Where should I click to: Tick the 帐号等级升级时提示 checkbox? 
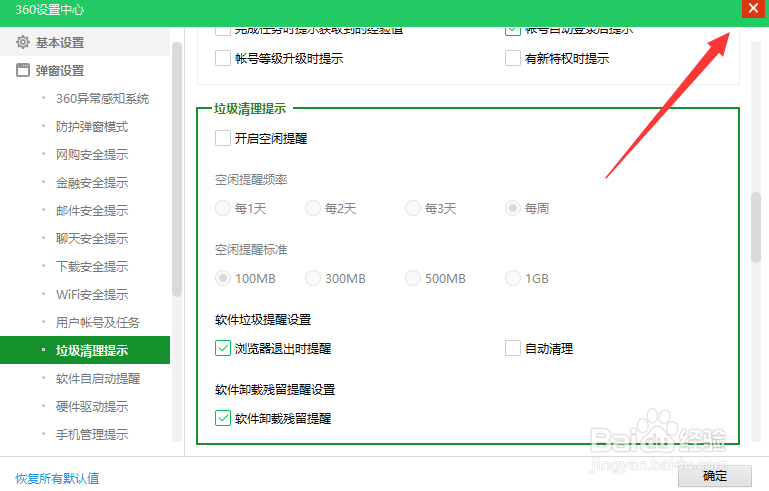coord(223,58)
